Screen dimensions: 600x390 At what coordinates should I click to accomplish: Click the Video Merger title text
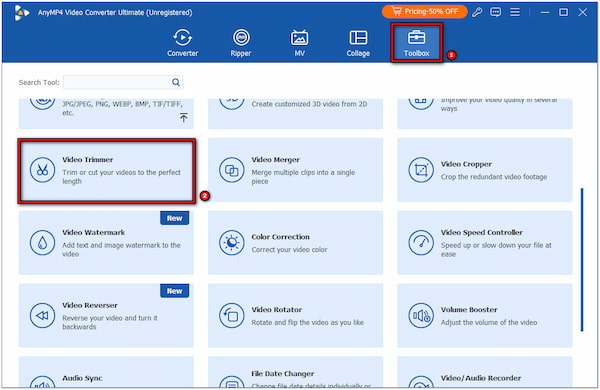[x=276, y=160]
